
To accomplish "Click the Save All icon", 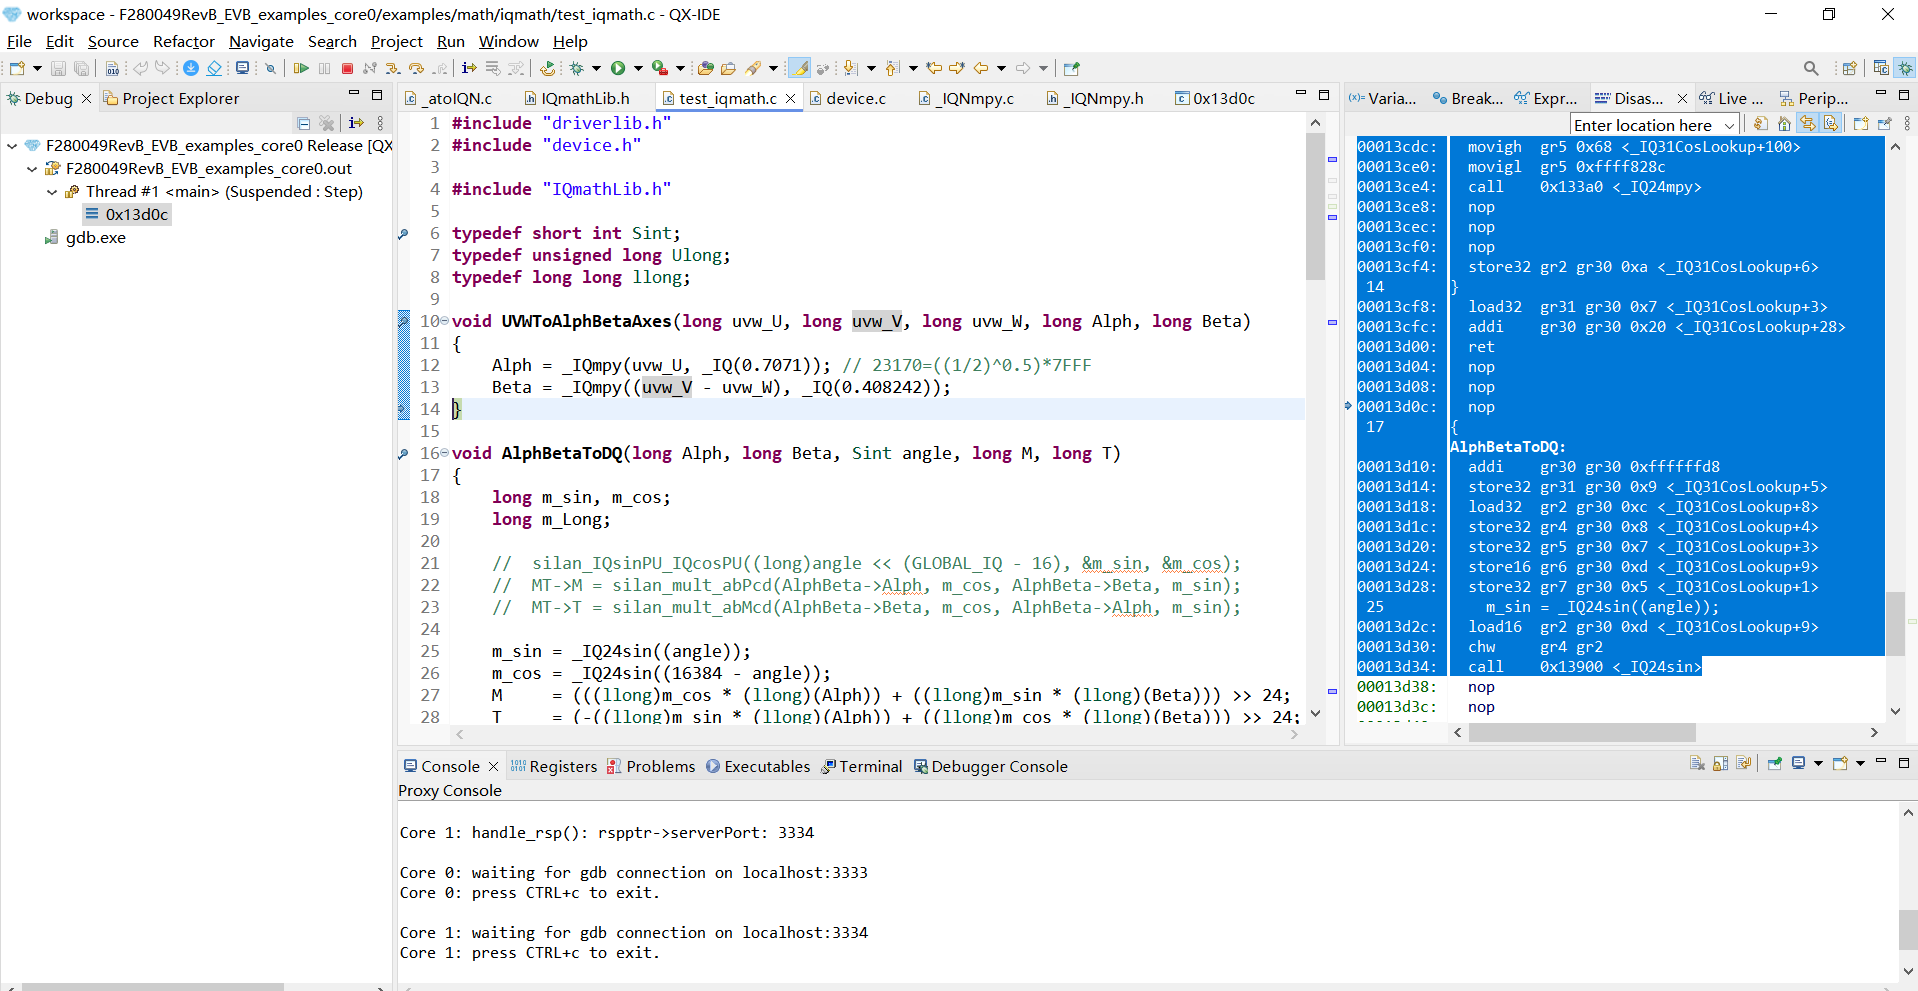I will pos(82,68).
